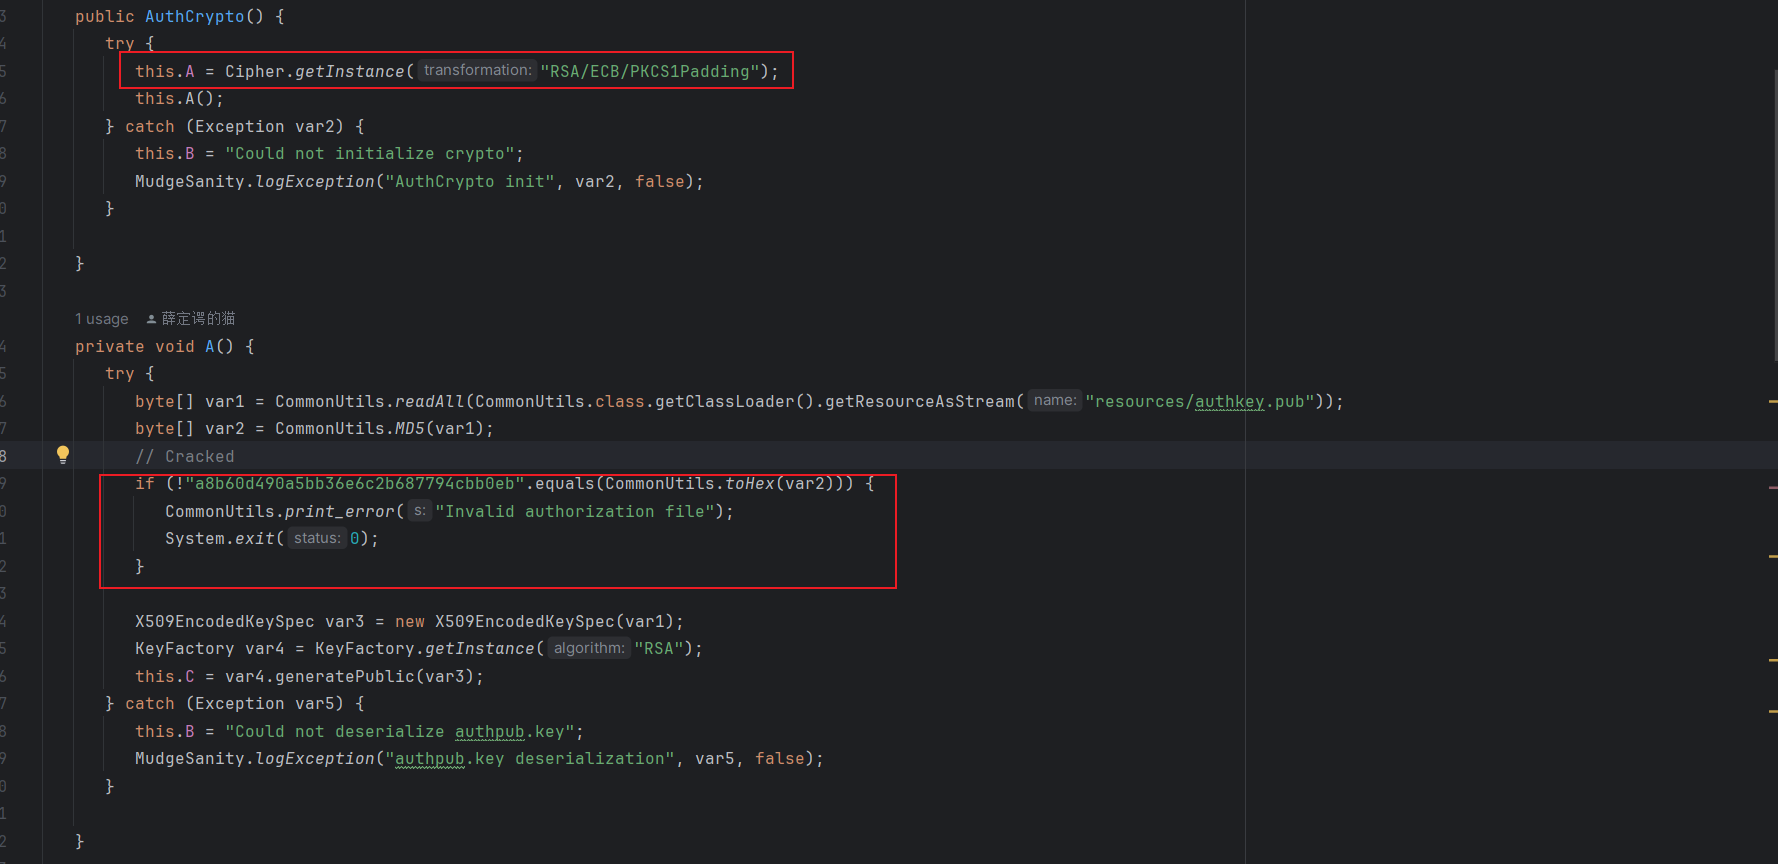Screen dimensions: 1778x864
Task: Click the var2 in catch (Exception var2)
Action: [x=314, y=127]
